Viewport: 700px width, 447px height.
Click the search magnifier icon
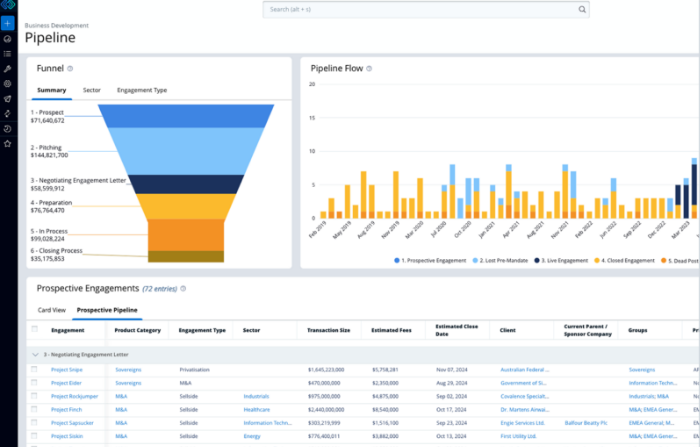[582, 10]
